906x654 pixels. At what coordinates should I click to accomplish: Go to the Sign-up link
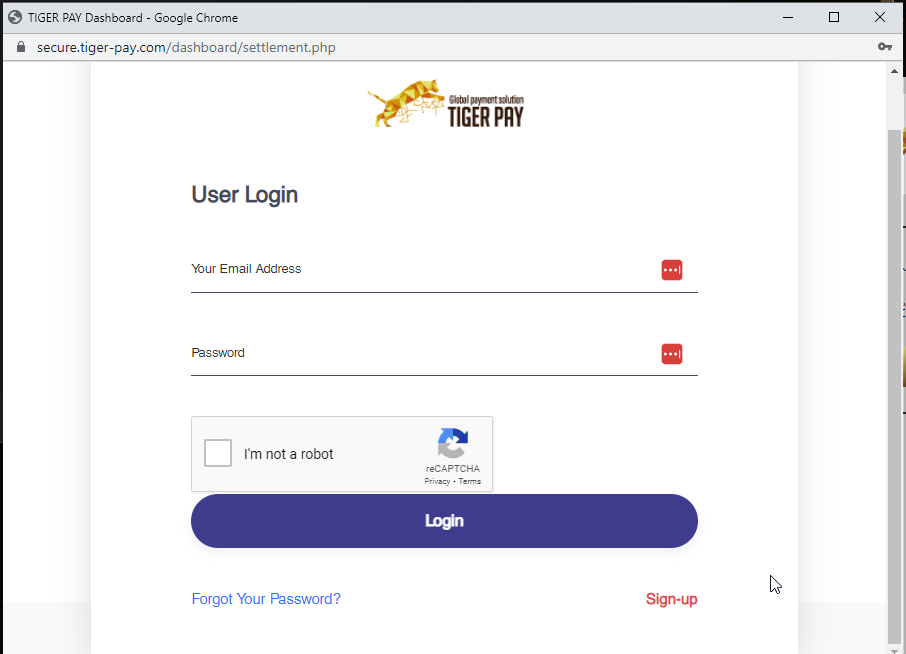pyautogui.click(x=671, y=599)
